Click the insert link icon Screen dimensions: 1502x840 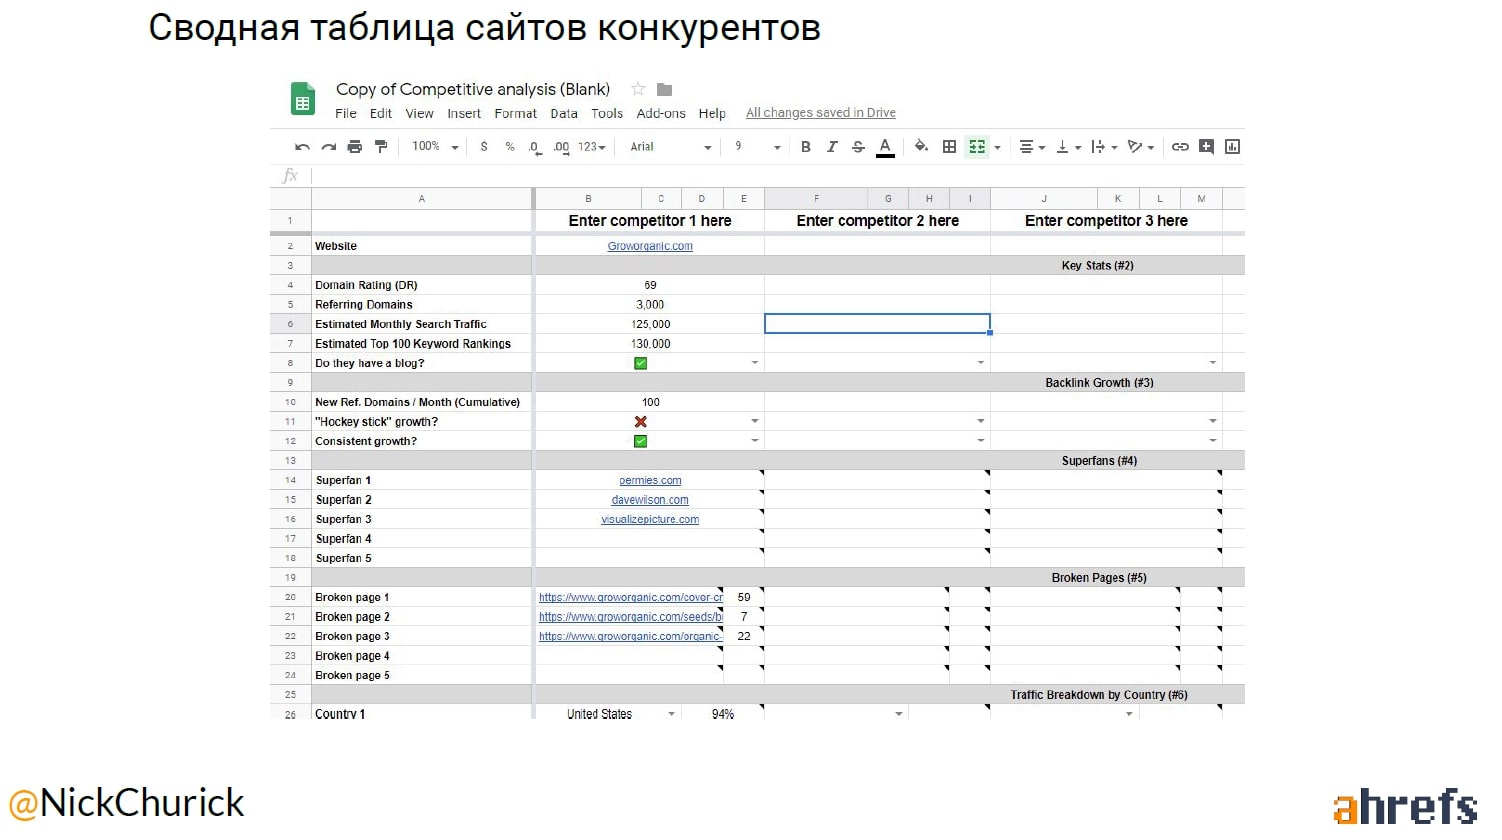1180,147
